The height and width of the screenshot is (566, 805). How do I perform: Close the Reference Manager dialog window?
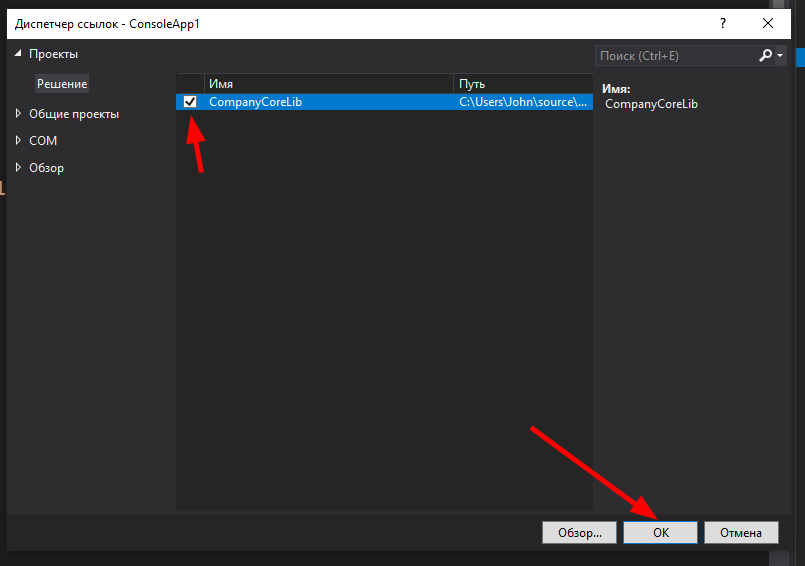(768, 23)
